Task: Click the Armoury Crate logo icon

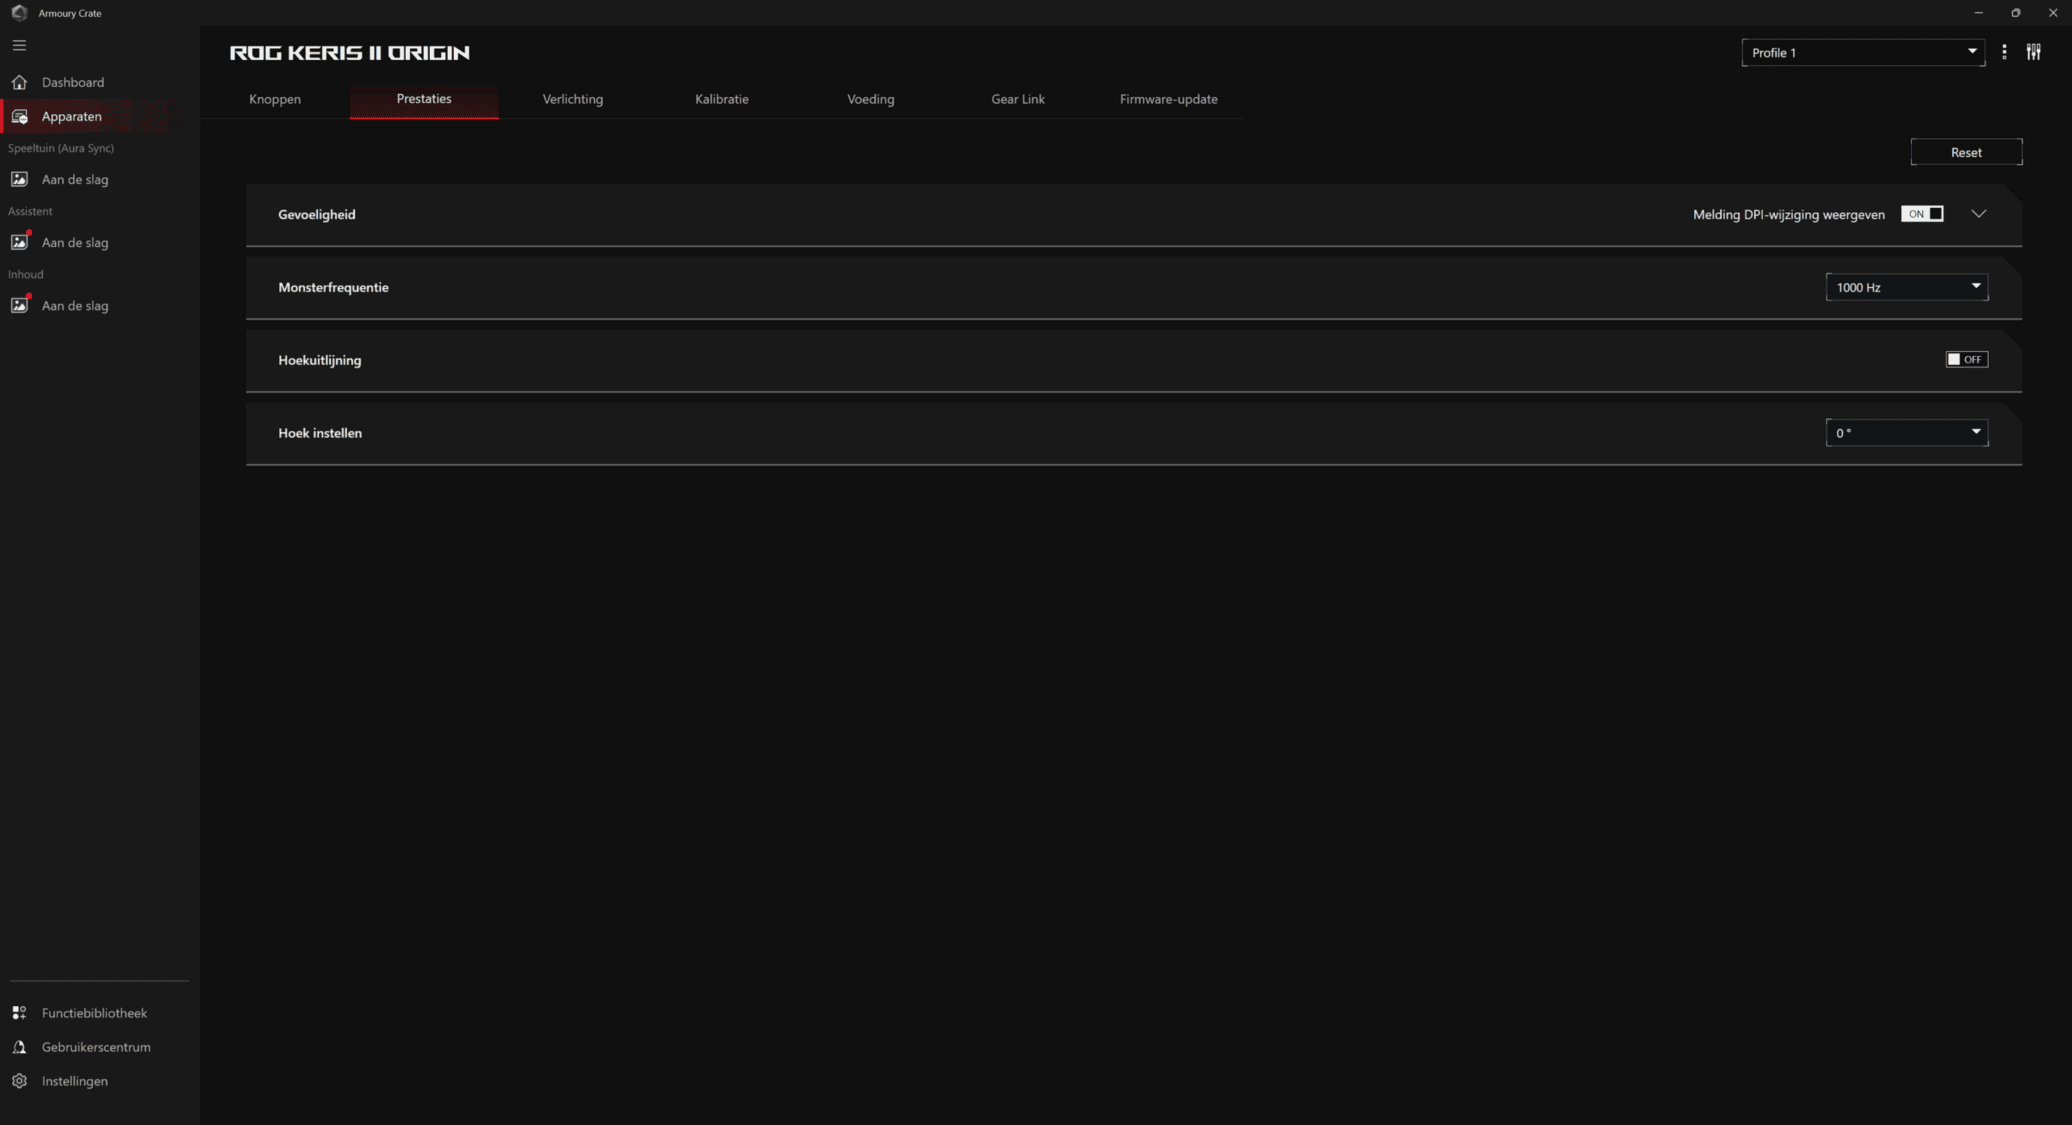Action: 19,13
